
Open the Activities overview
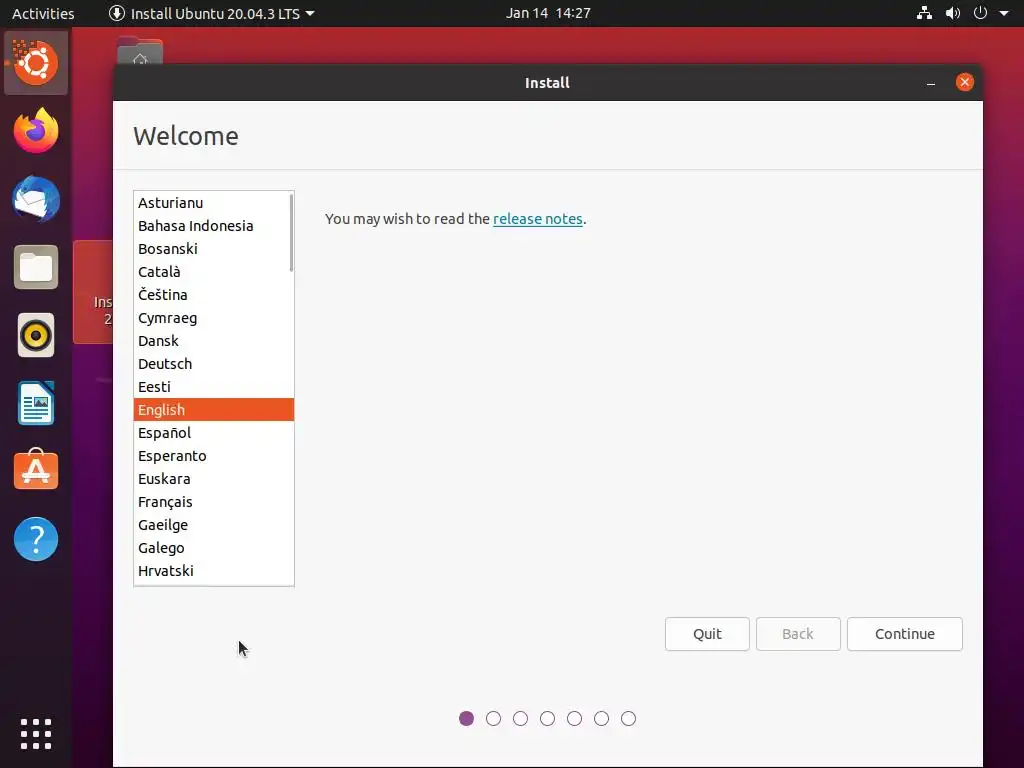coord(43,13)
